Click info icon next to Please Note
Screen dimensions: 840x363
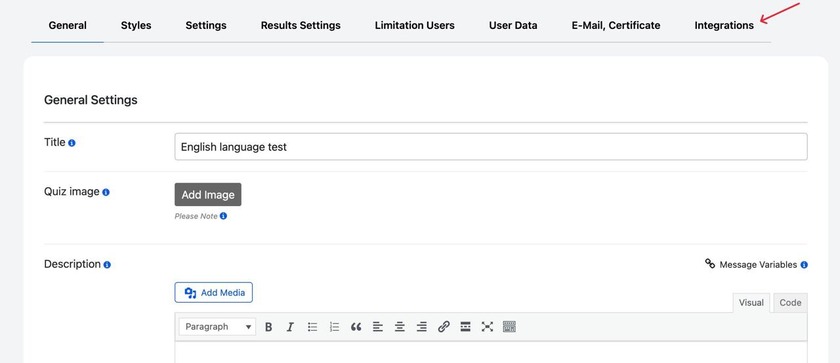(x=223, y=216)
